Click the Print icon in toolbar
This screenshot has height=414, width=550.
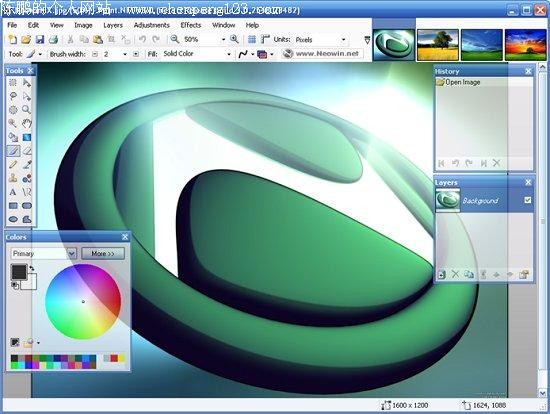(53, 39)
